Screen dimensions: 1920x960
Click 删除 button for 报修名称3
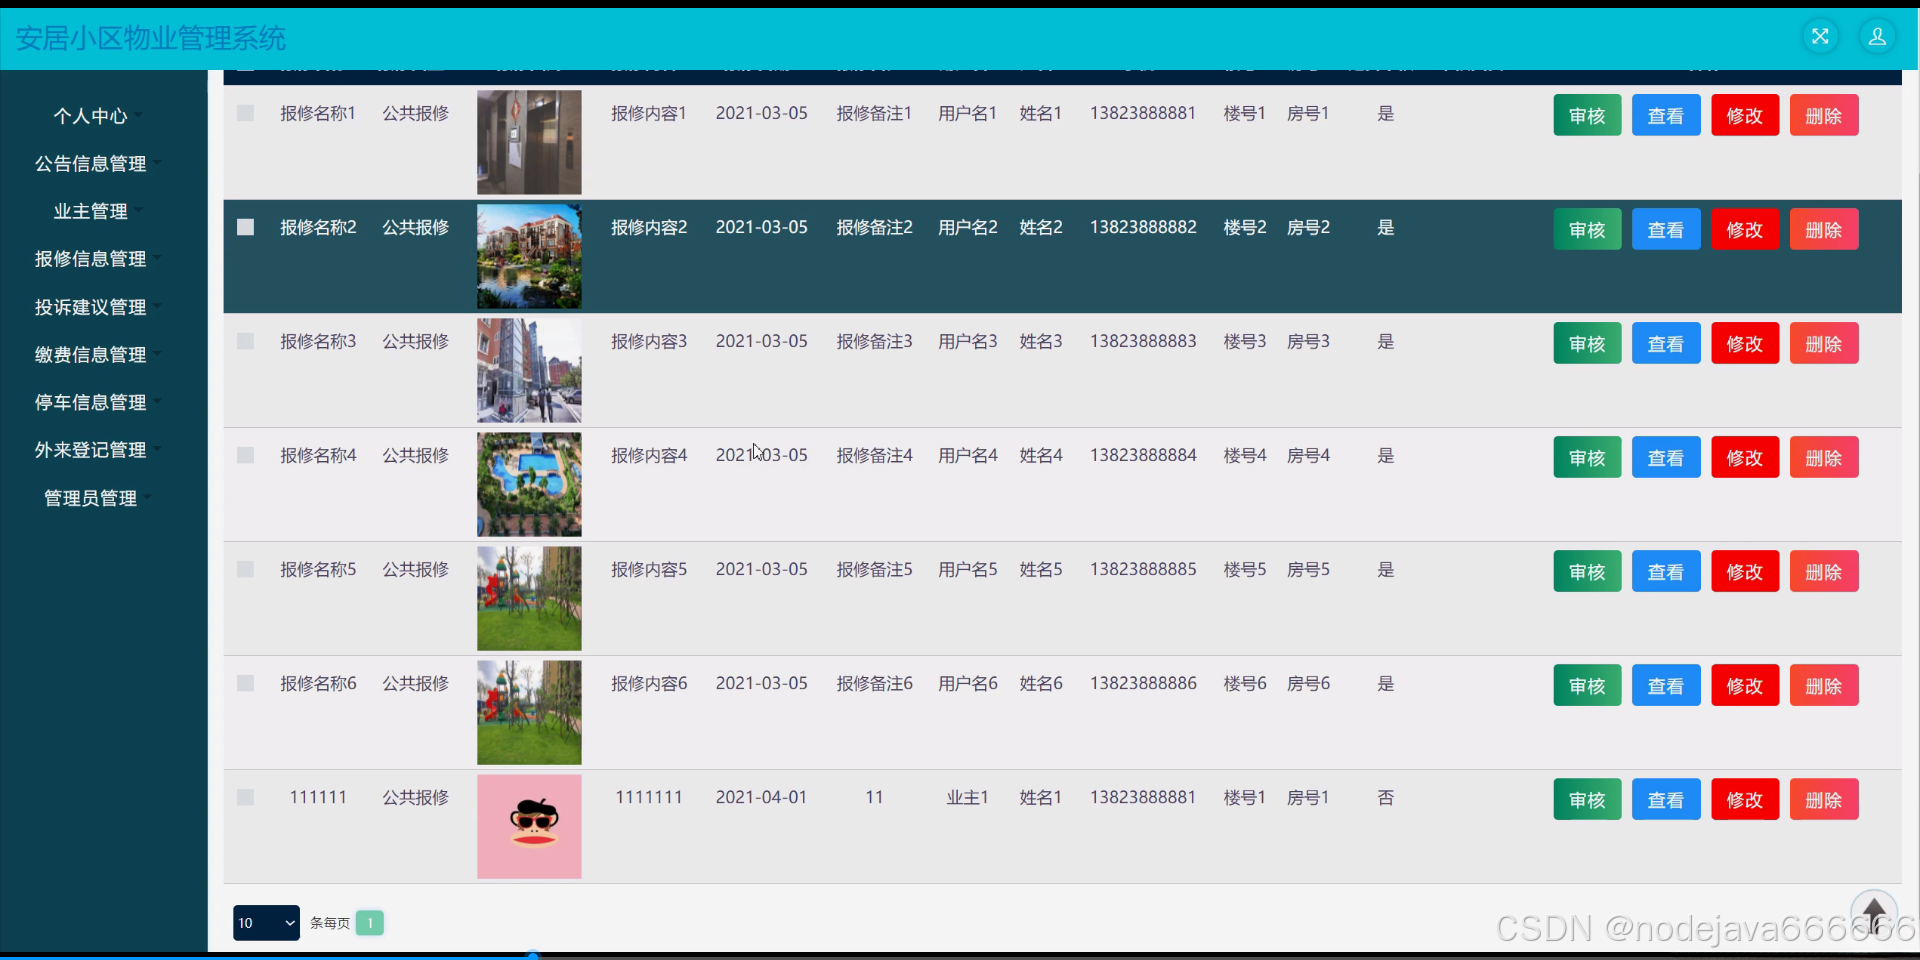tap(1824, 343)
